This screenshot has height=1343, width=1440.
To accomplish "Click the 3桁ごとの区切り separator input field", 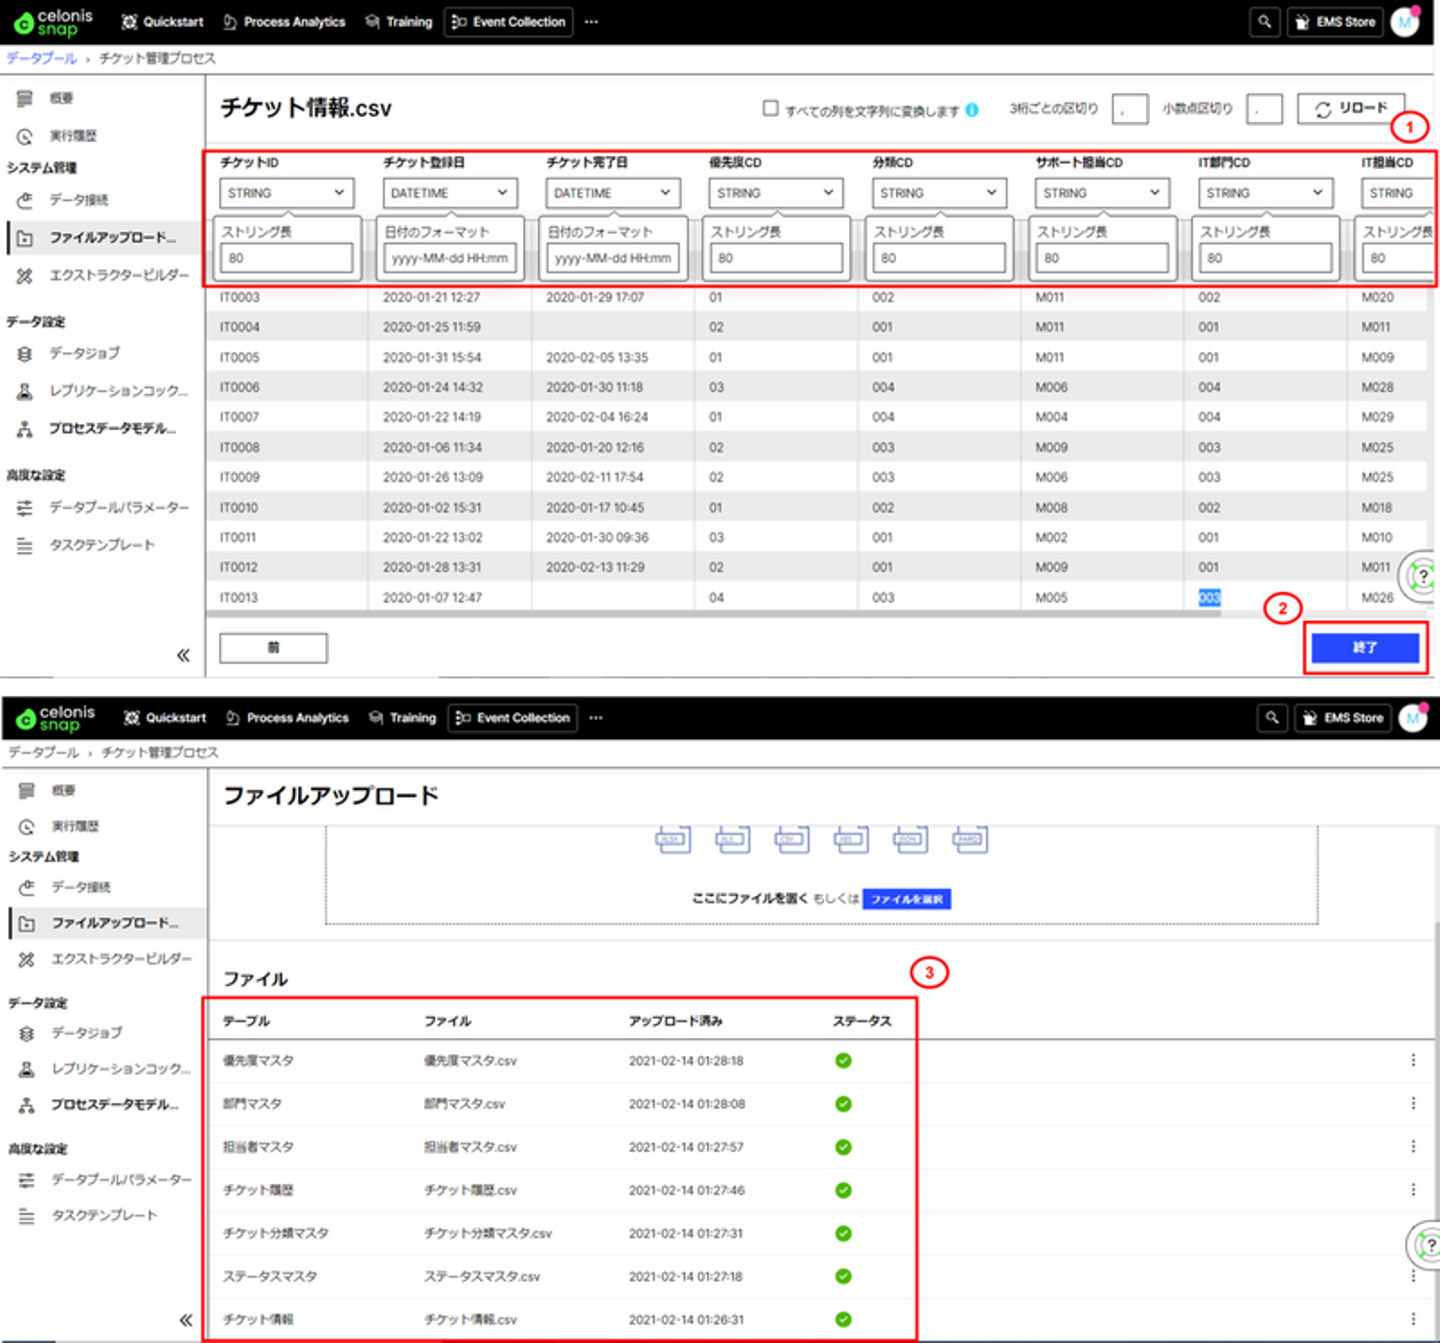I will point(1129,109).
